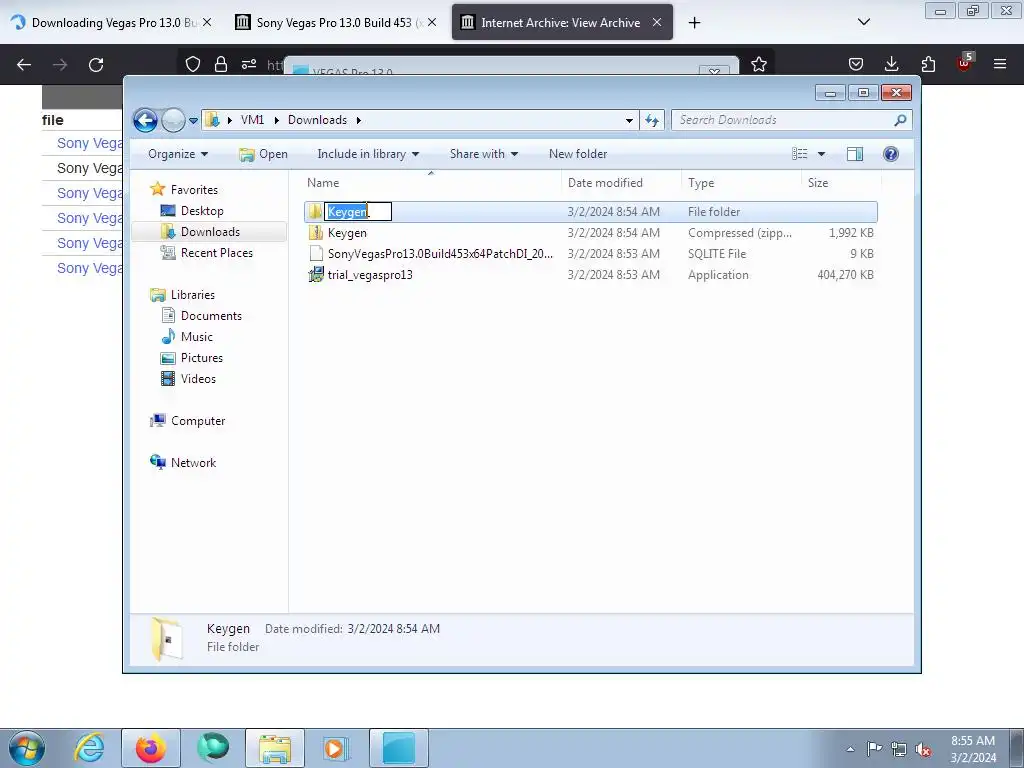
Task: Switch to Downloading Vegas Pro 13.0 tab
Action: (112, 22)
